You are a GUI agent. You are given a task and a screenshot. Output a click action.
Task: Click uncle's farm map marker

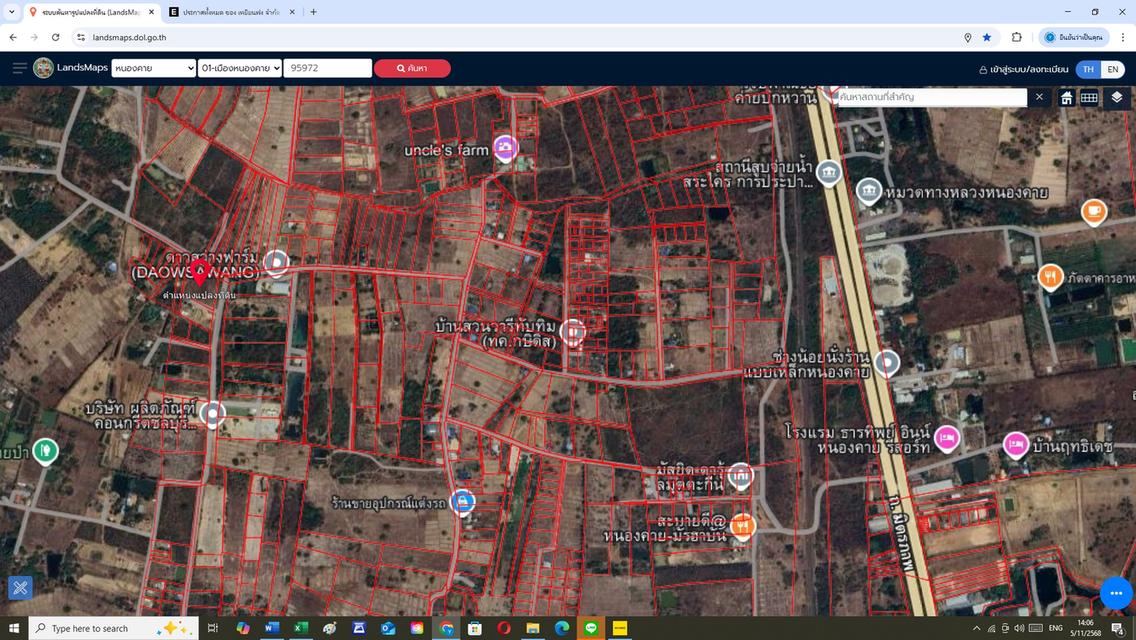coord(506,148)
